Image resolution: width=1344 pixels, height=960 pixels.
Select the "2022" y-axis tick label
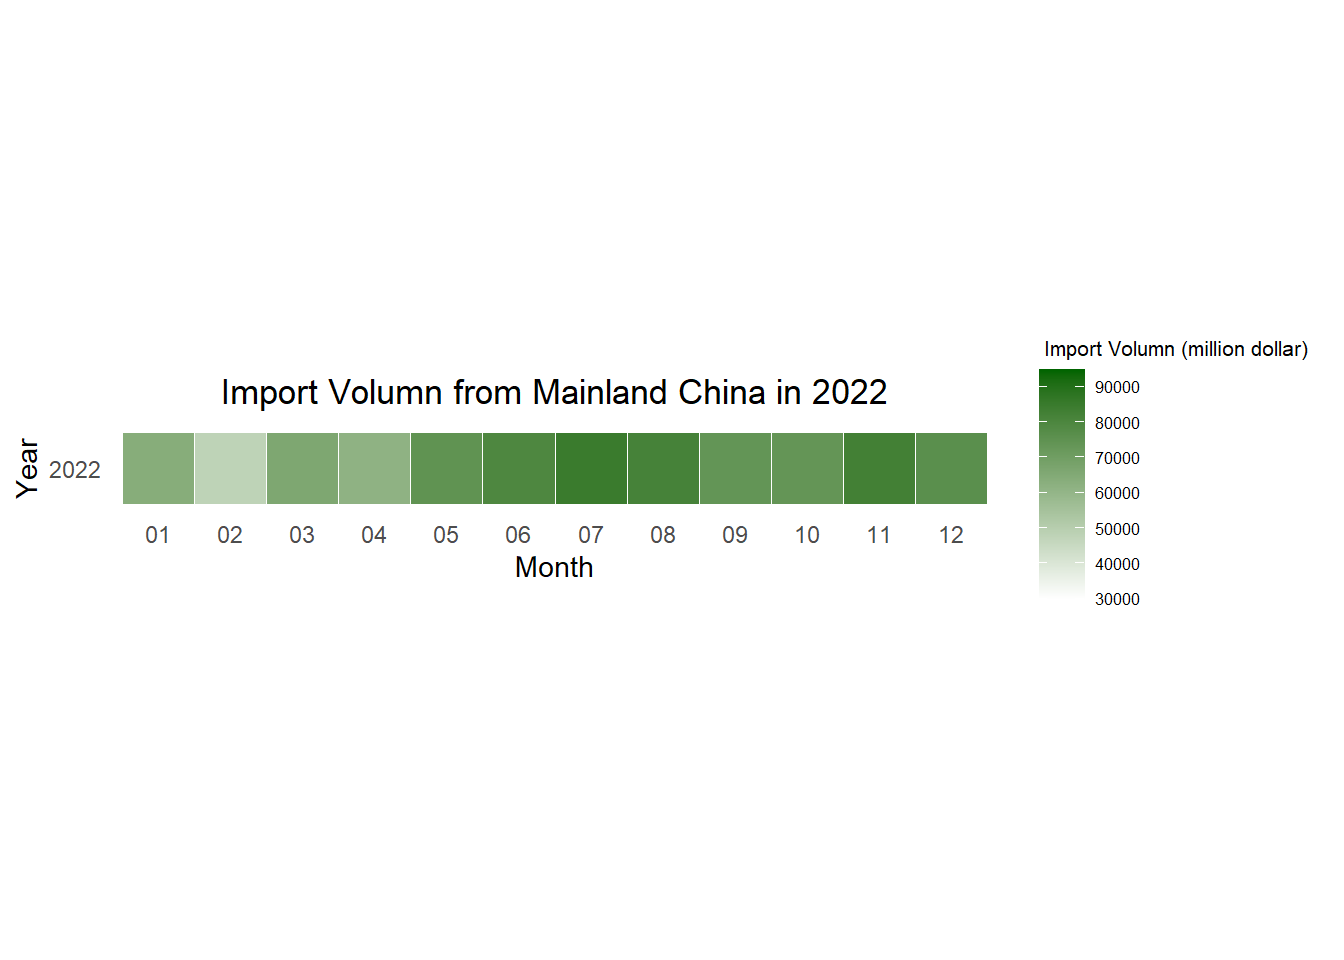[75, 470]
